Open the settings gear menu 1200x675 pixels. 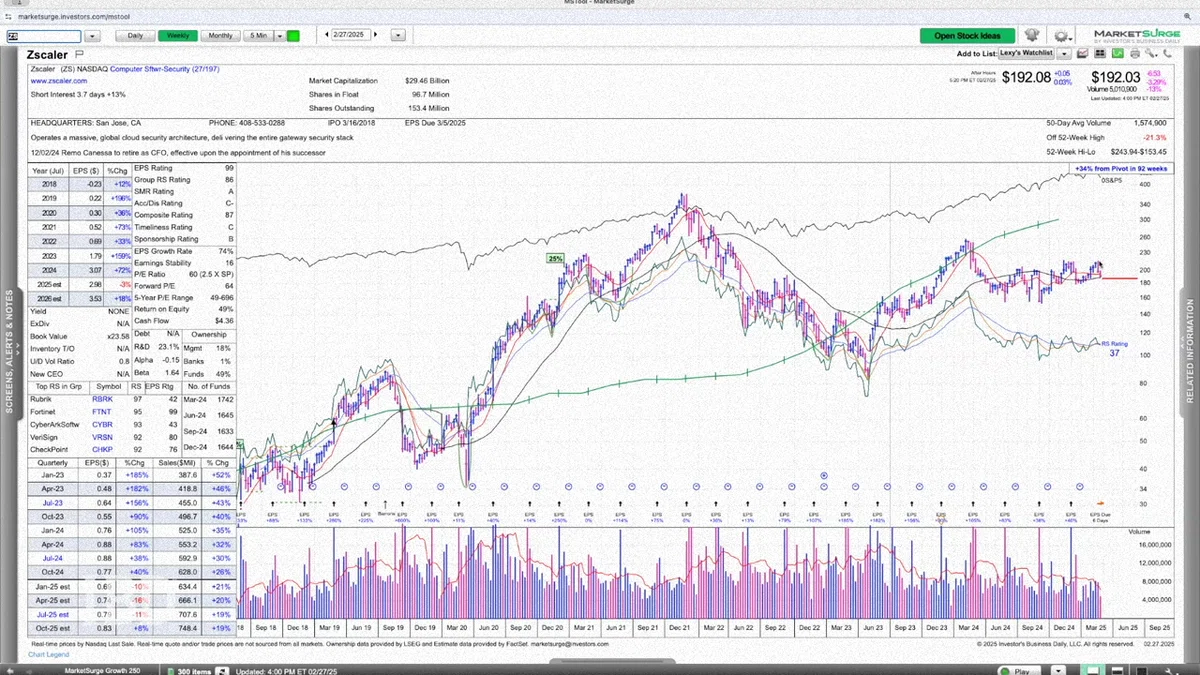pyautogui.click(x=1061, y=36)
